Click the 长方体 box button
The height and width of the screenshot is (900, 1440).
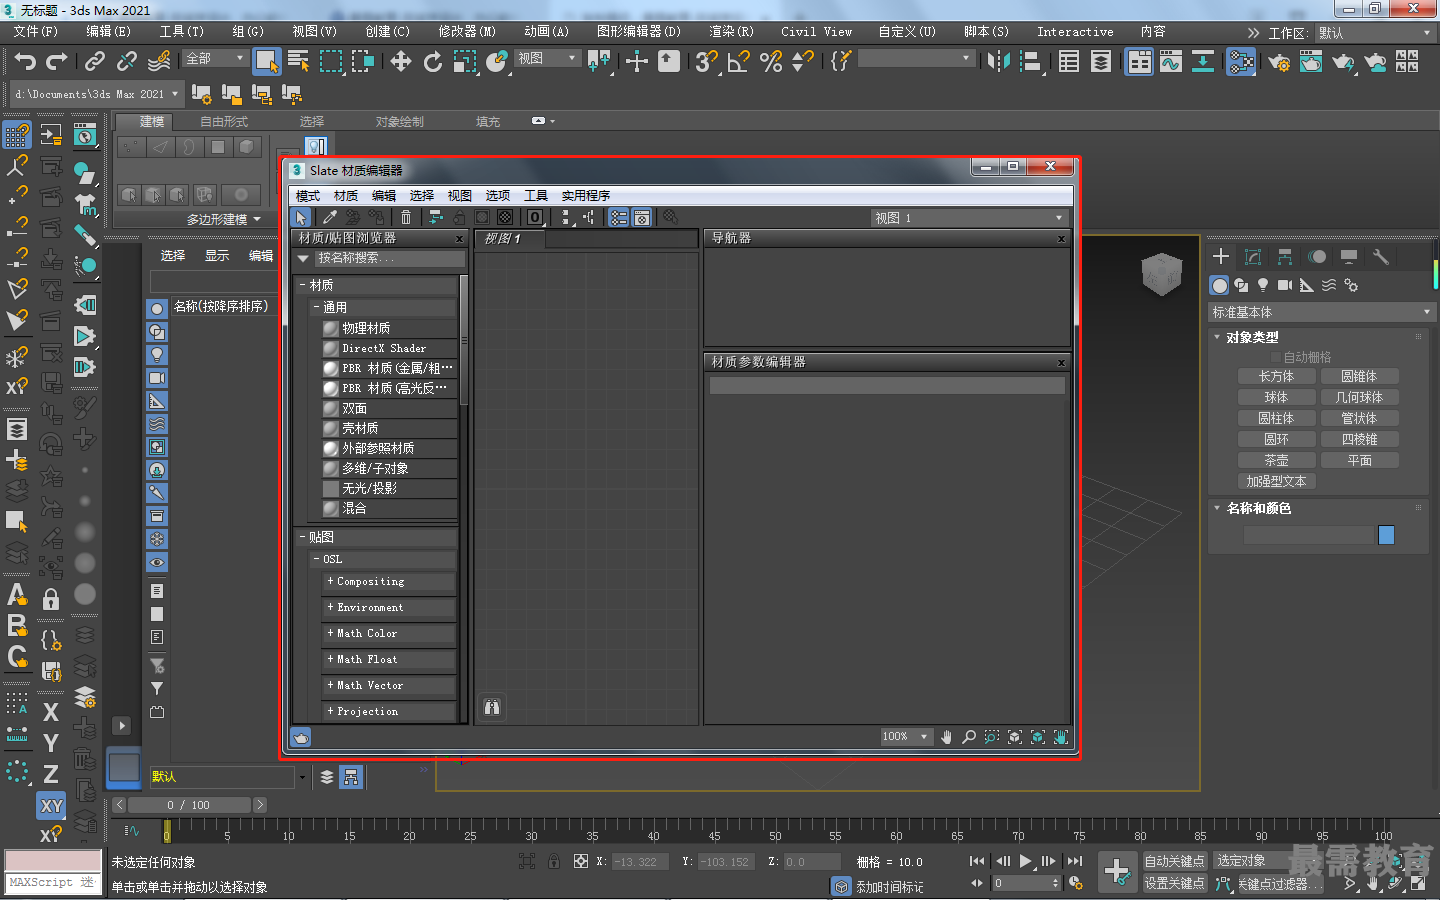tap(1276, 376)
